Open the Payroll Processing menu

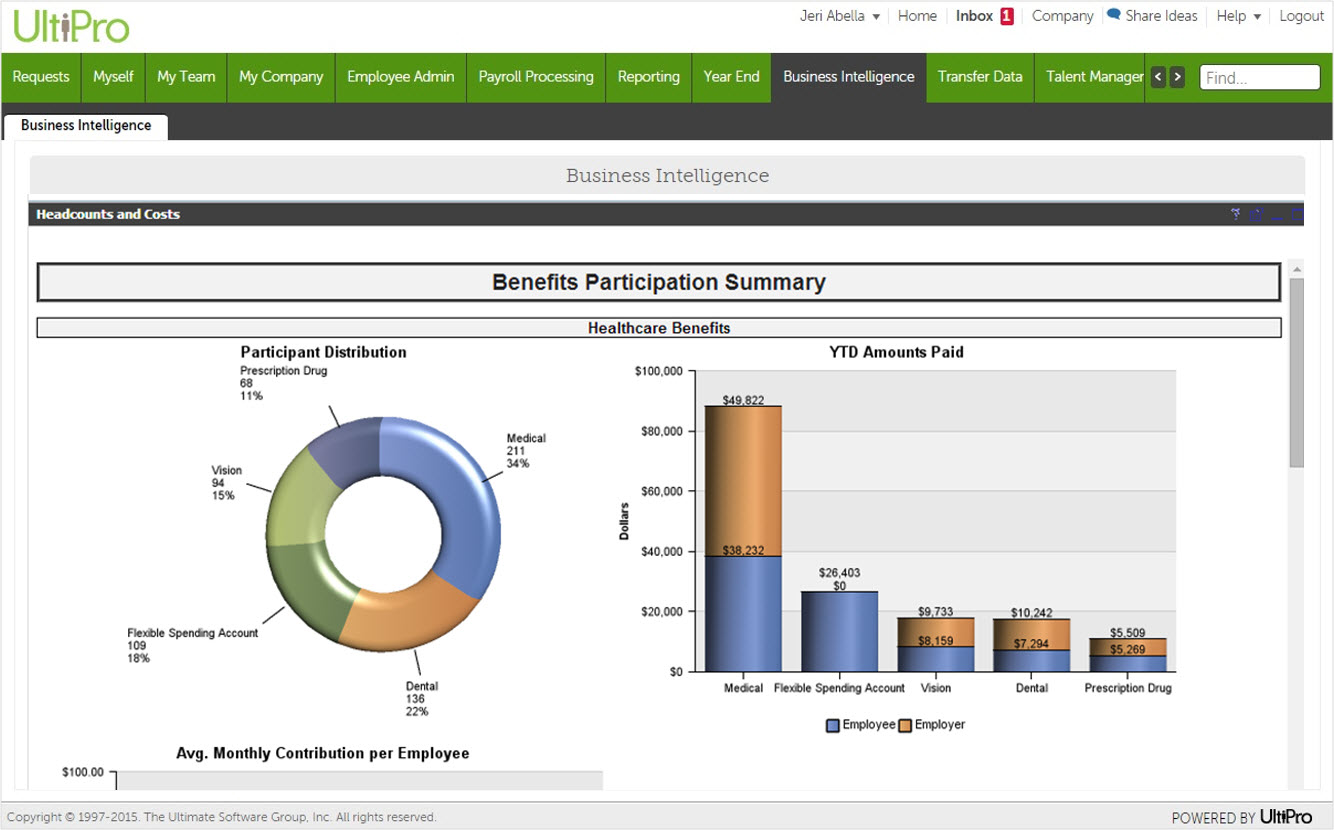click(x=535, y=77)
